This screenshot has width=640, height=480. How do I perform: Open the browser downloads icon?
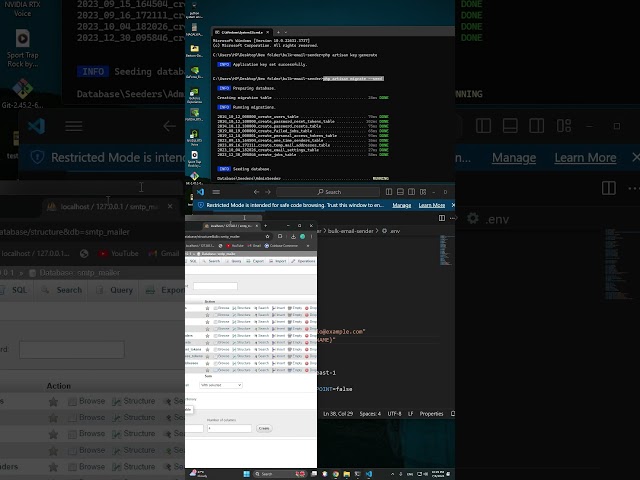[293, 236]
